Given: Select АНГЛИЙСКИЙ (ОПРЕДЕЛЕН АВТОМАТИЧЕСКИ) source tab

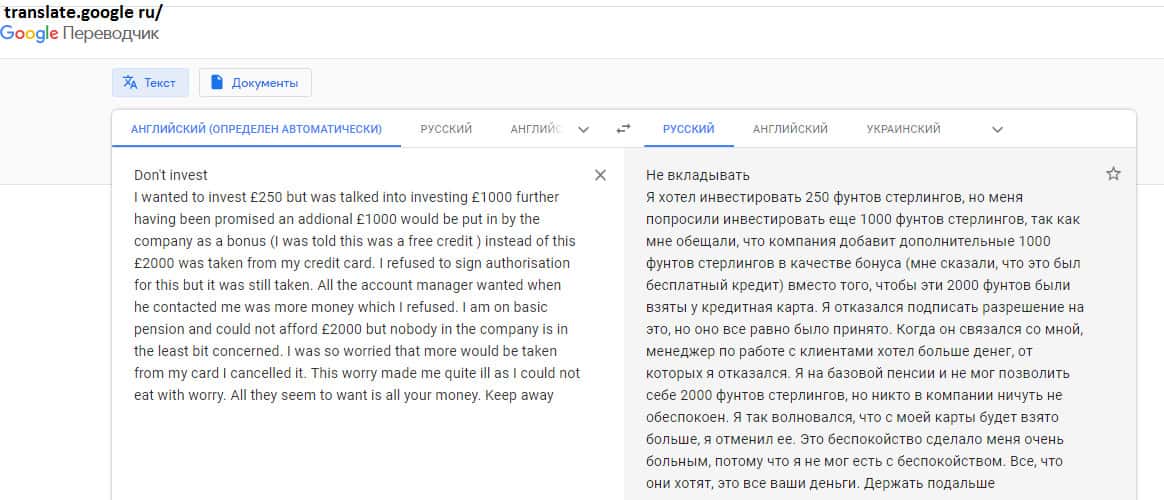Looking at the screenshot, I should 256,129.
